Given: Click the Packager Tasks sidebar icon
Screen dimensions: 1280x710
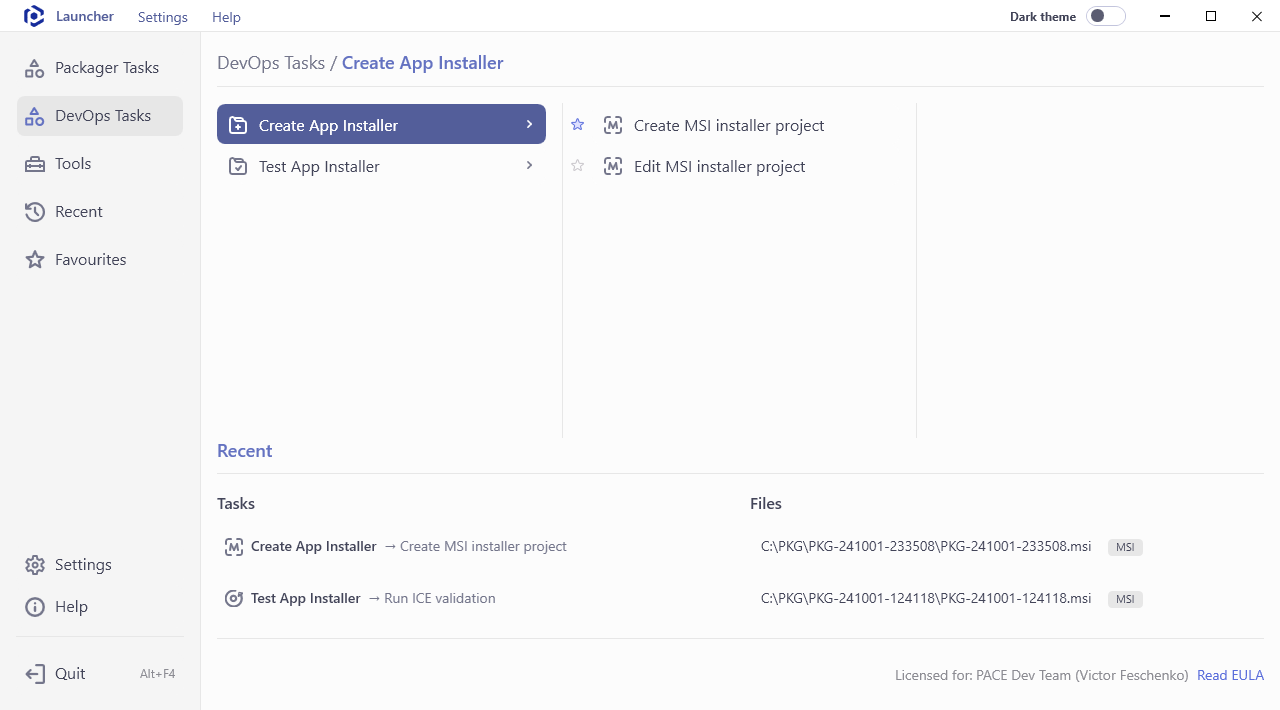Looking at the screenshot, I should pos(35,68).
